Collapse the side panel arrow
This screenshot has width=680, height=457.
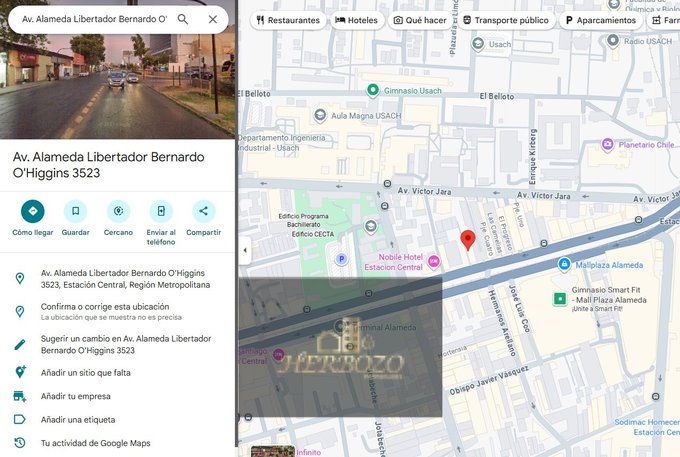(245, 250)
